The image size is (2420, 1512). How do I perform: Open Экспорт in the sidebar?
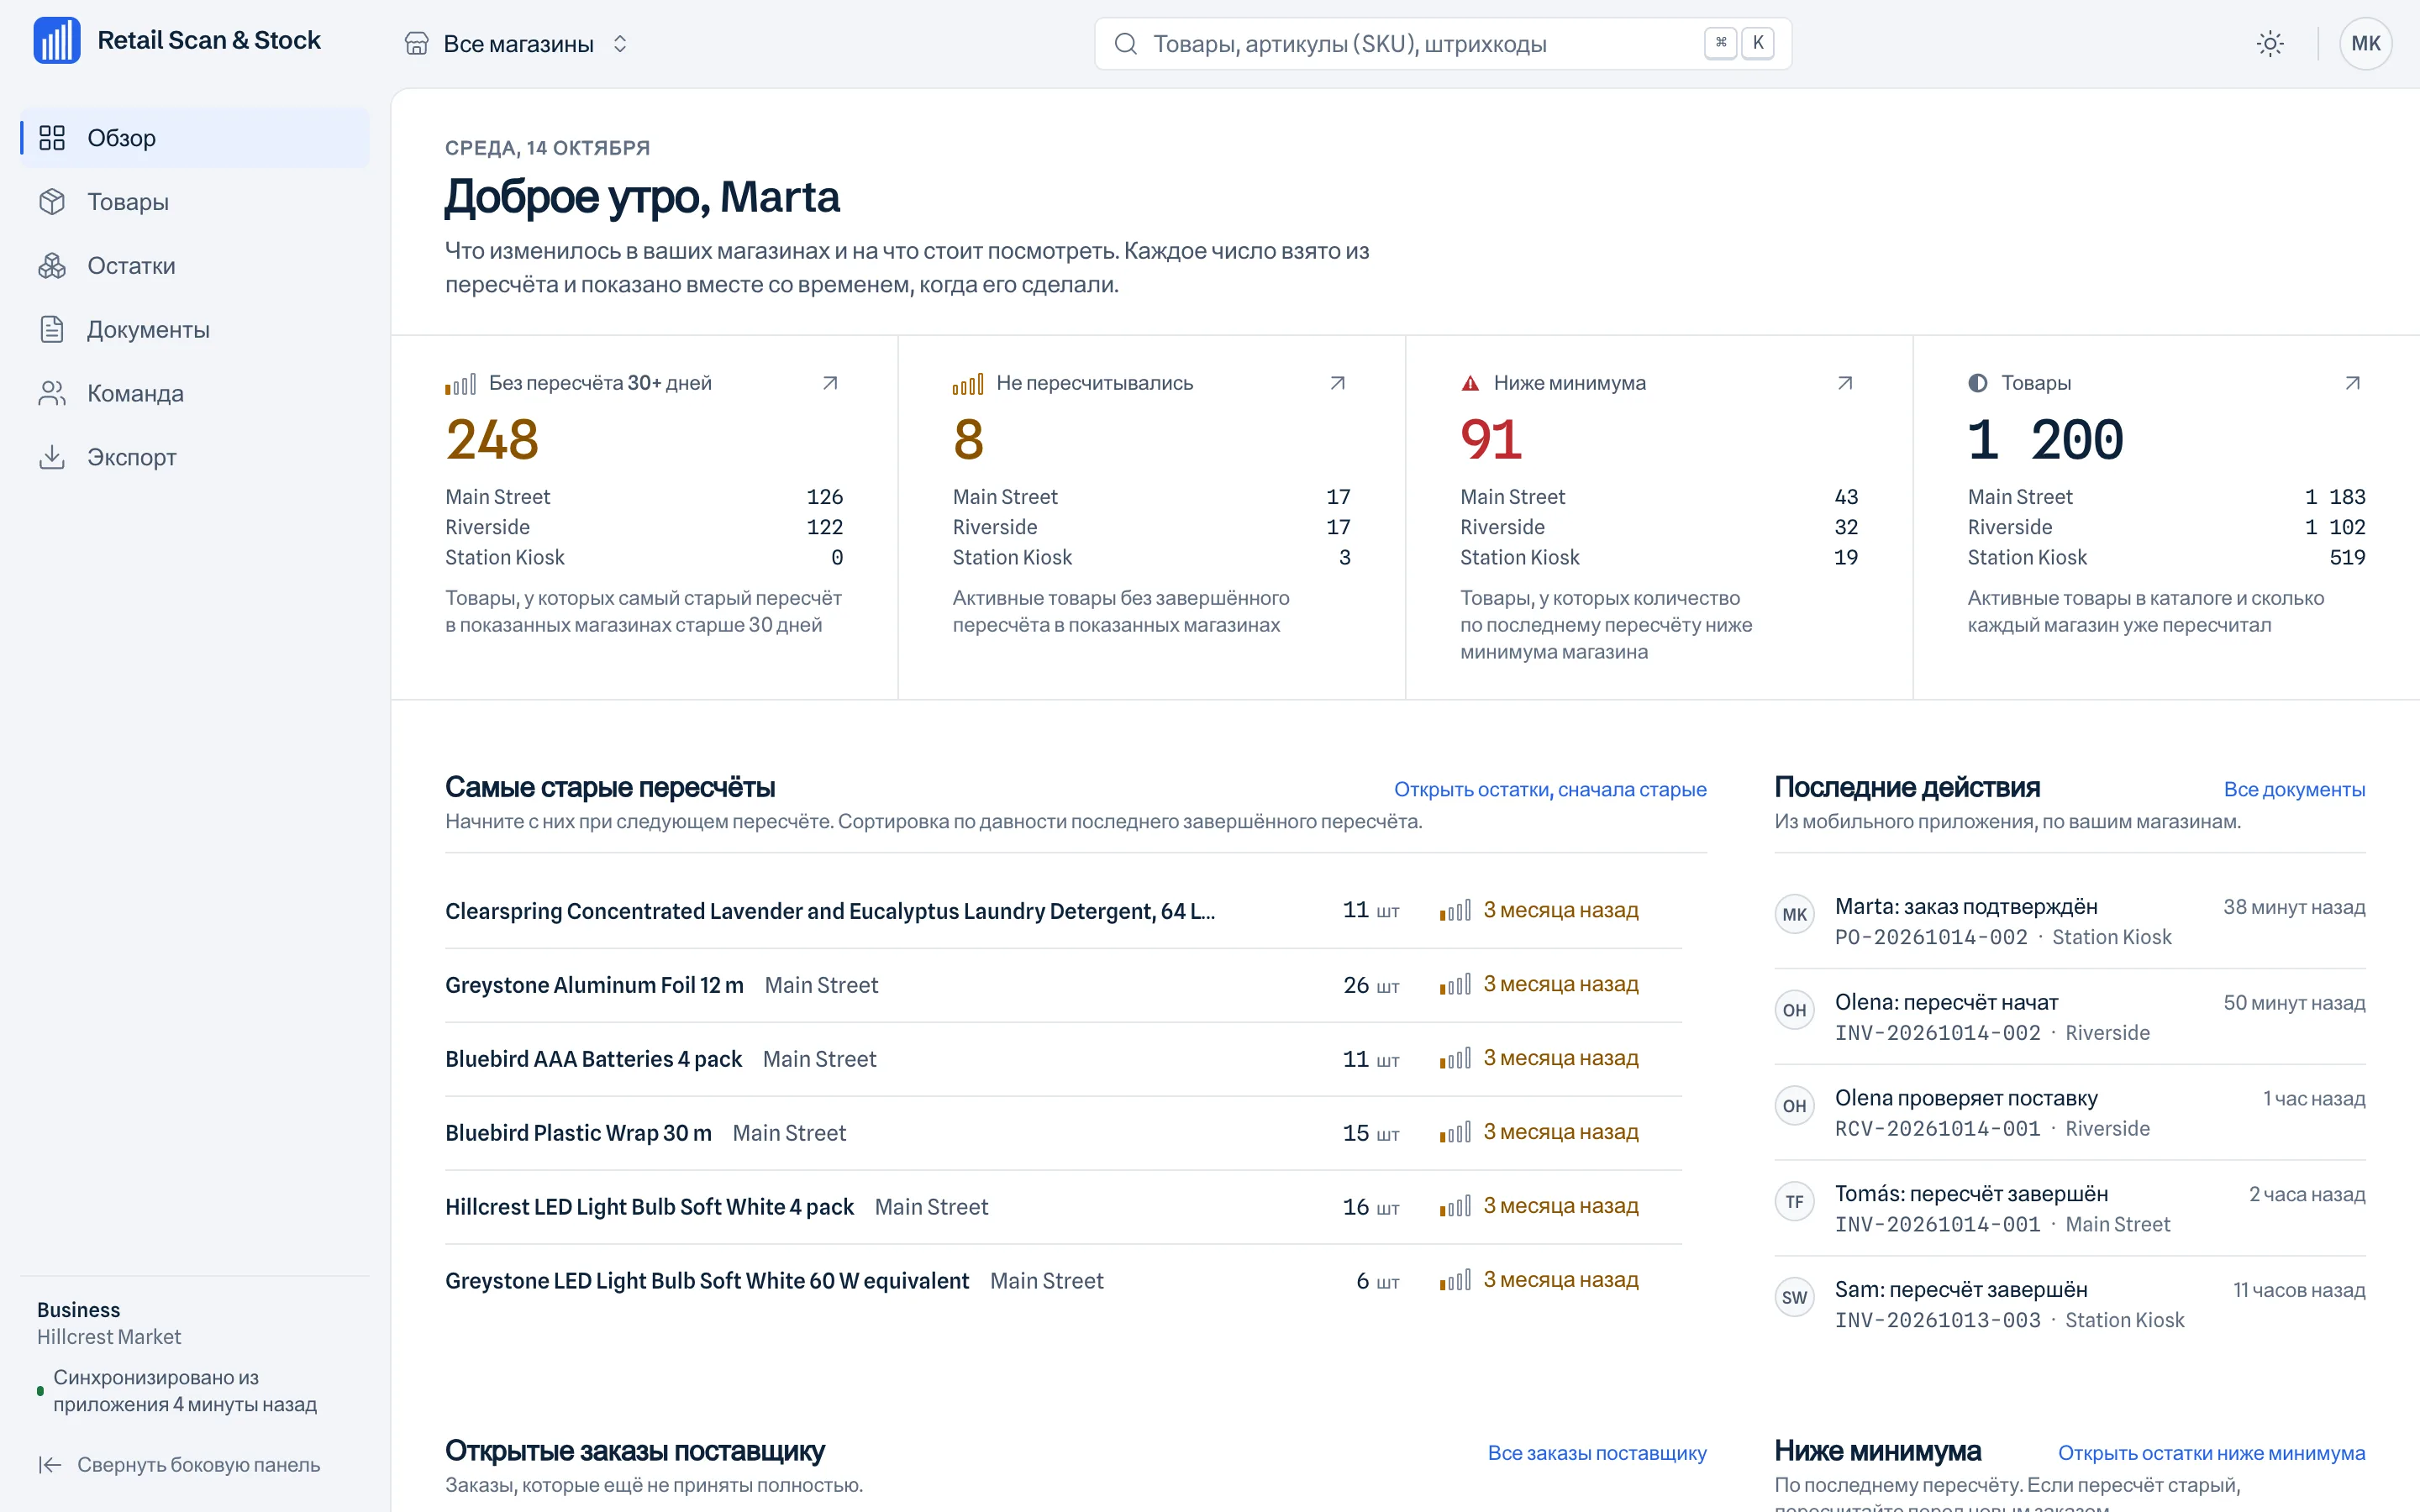[195, 458]
